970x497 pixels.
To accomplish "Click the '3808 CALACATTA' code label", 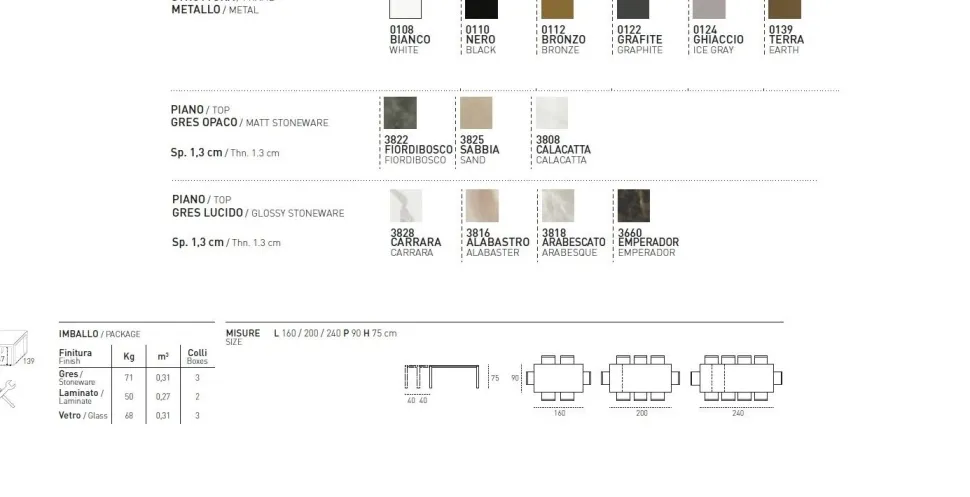I will click(564, 145).
